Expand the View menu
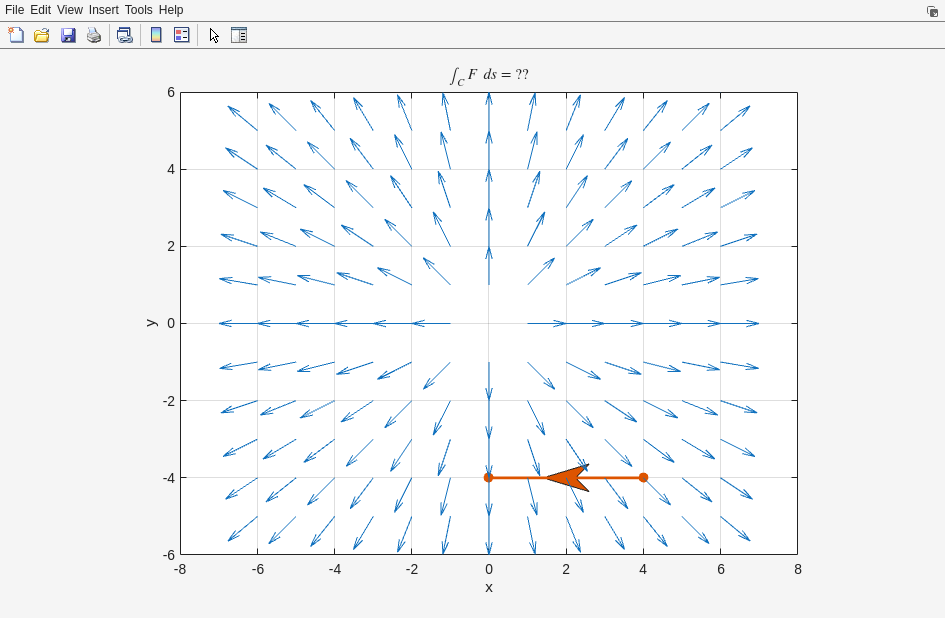This screenshot has width=945, height=618. [x=70, y=10]
